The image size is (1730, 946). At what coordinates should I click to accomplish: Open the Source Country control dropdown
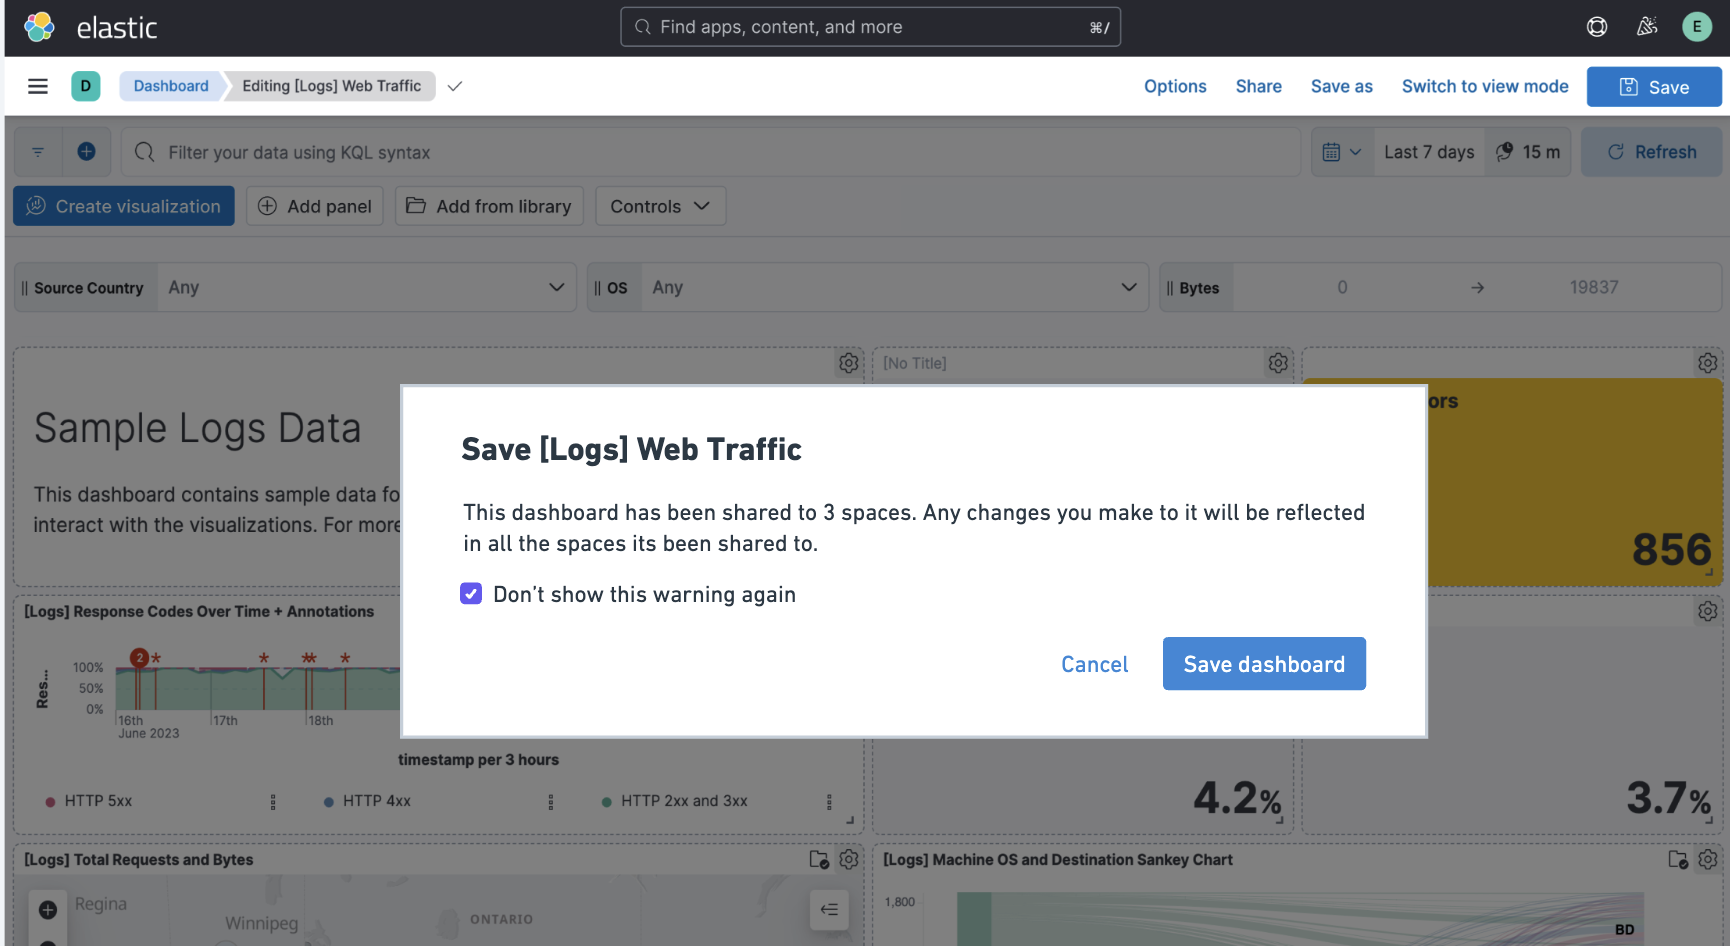(366, 288)
